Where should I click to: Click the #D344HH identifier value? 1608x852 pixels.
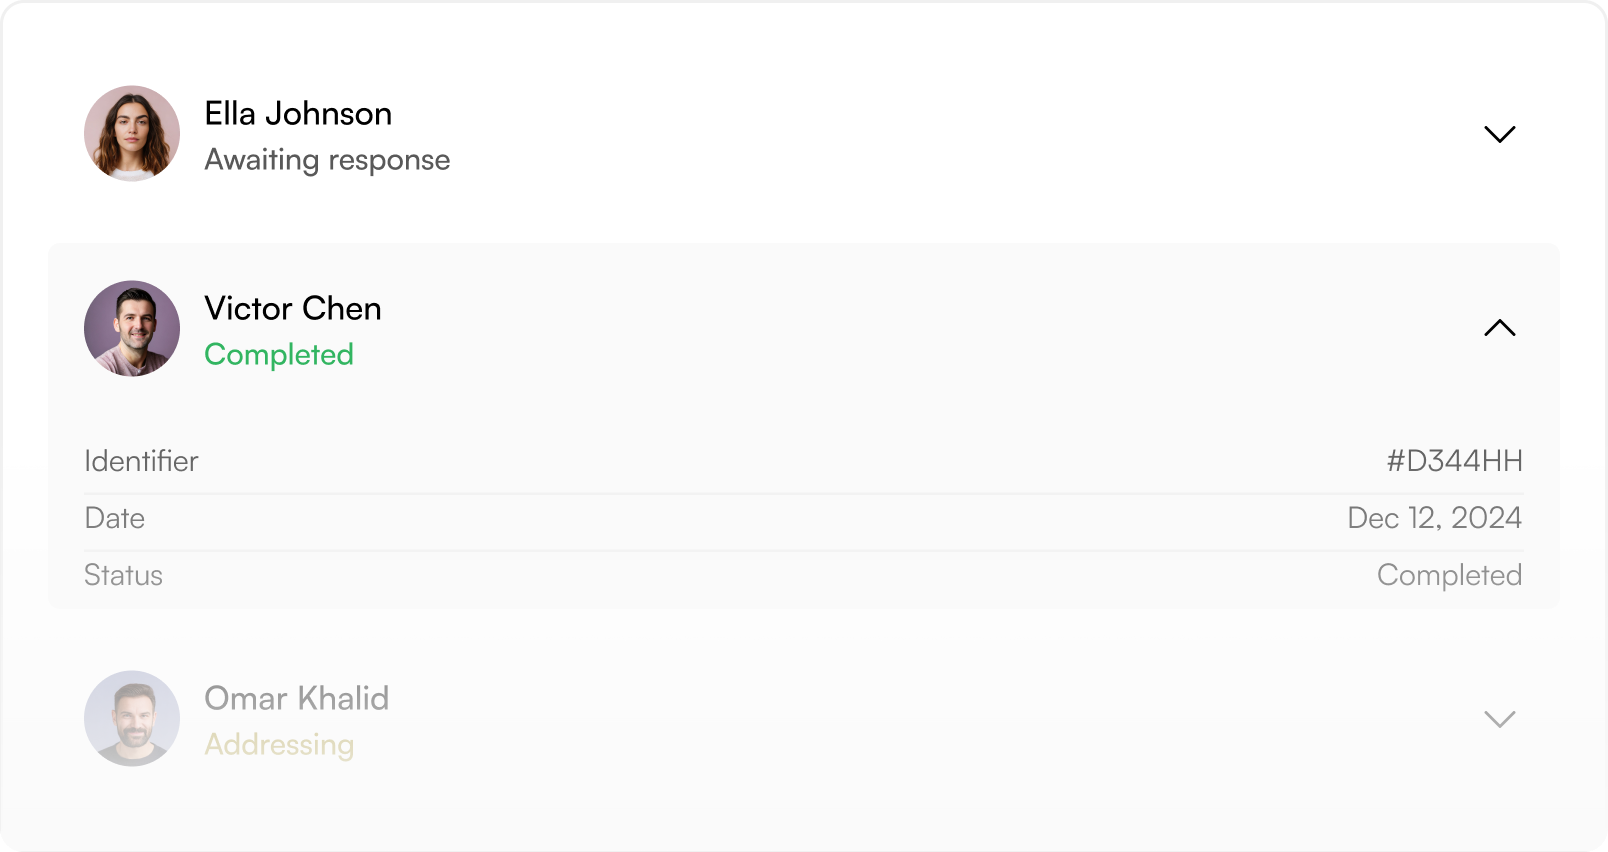coord(1454,461)
